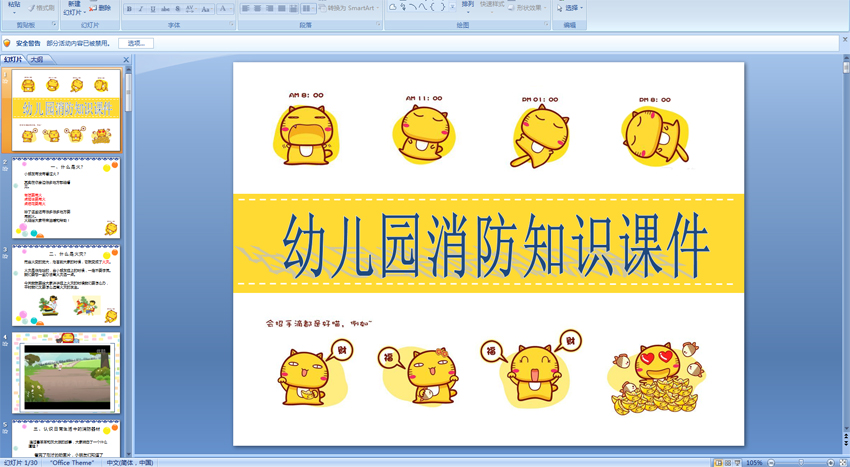Toggle Bold text formatting
The image size is (850, 467).
tap(129, 9)
